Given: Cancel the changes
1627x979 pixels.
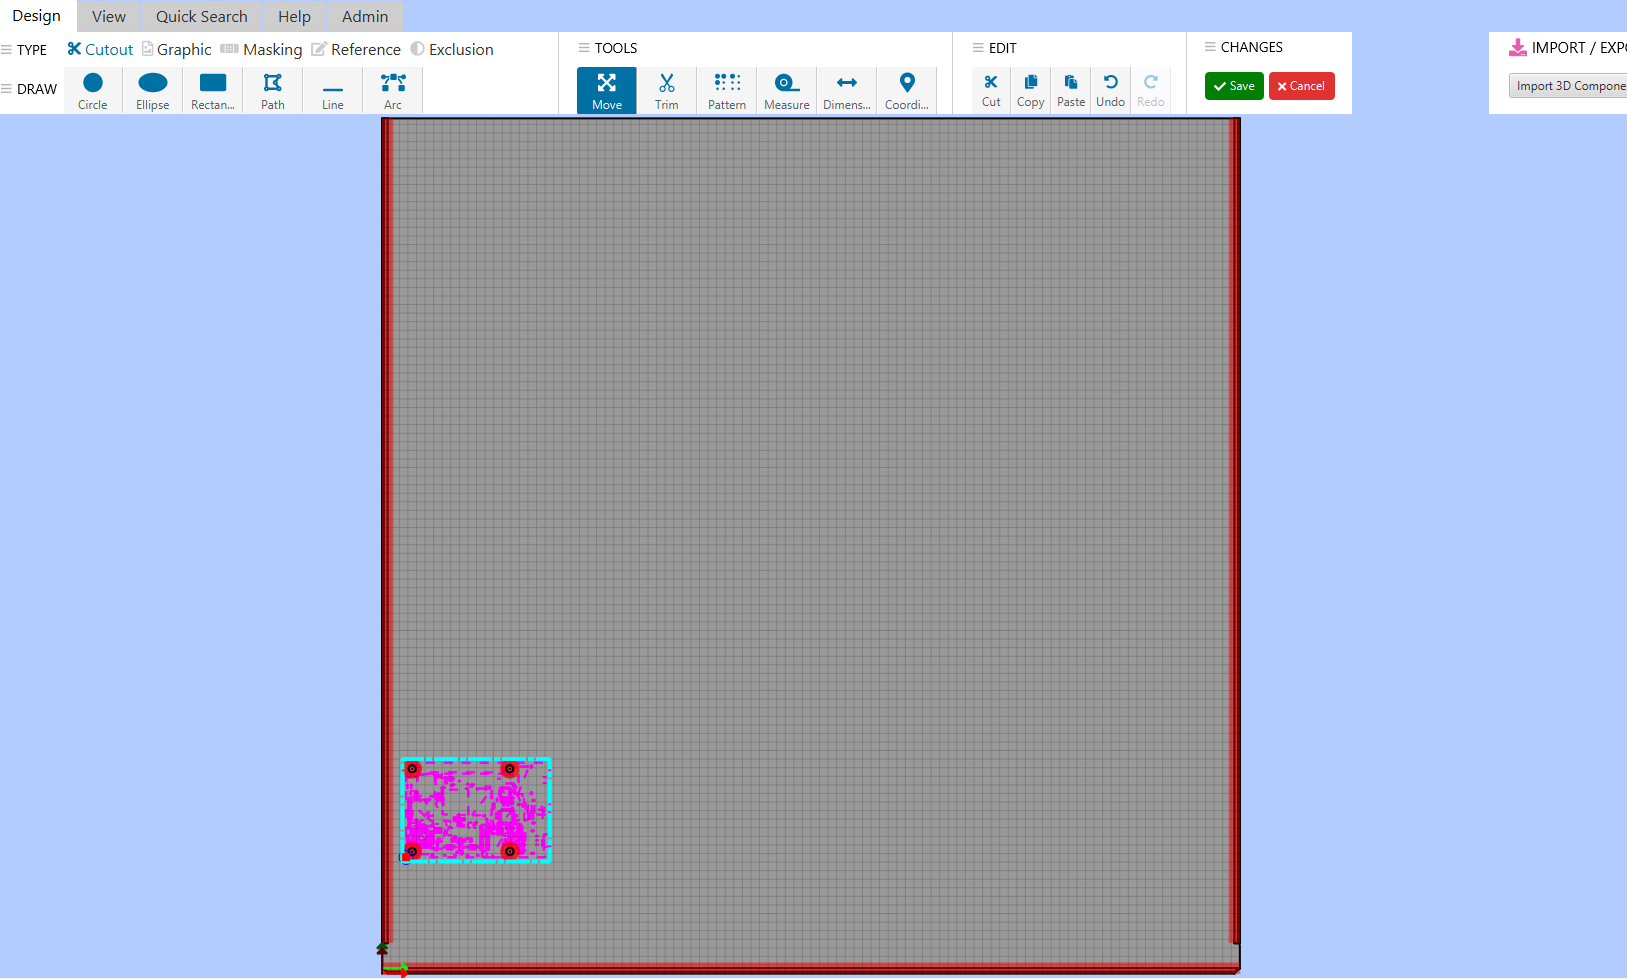Looking at the screenshot, I should pos(1301,86).
